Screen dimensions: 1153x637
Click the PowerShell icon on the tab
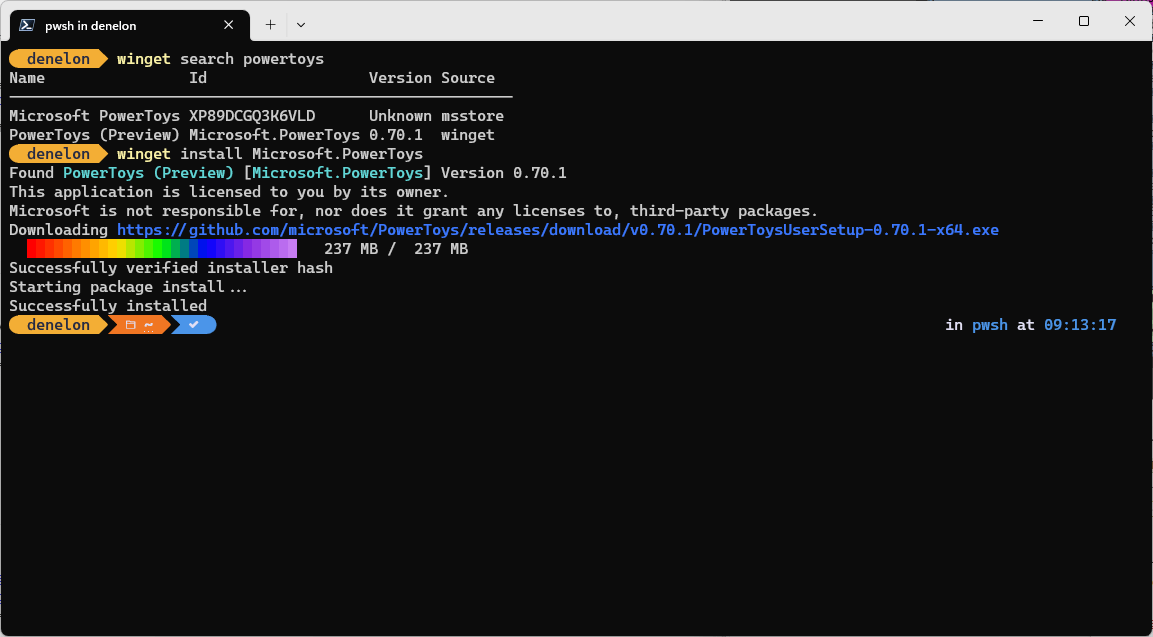26,24
